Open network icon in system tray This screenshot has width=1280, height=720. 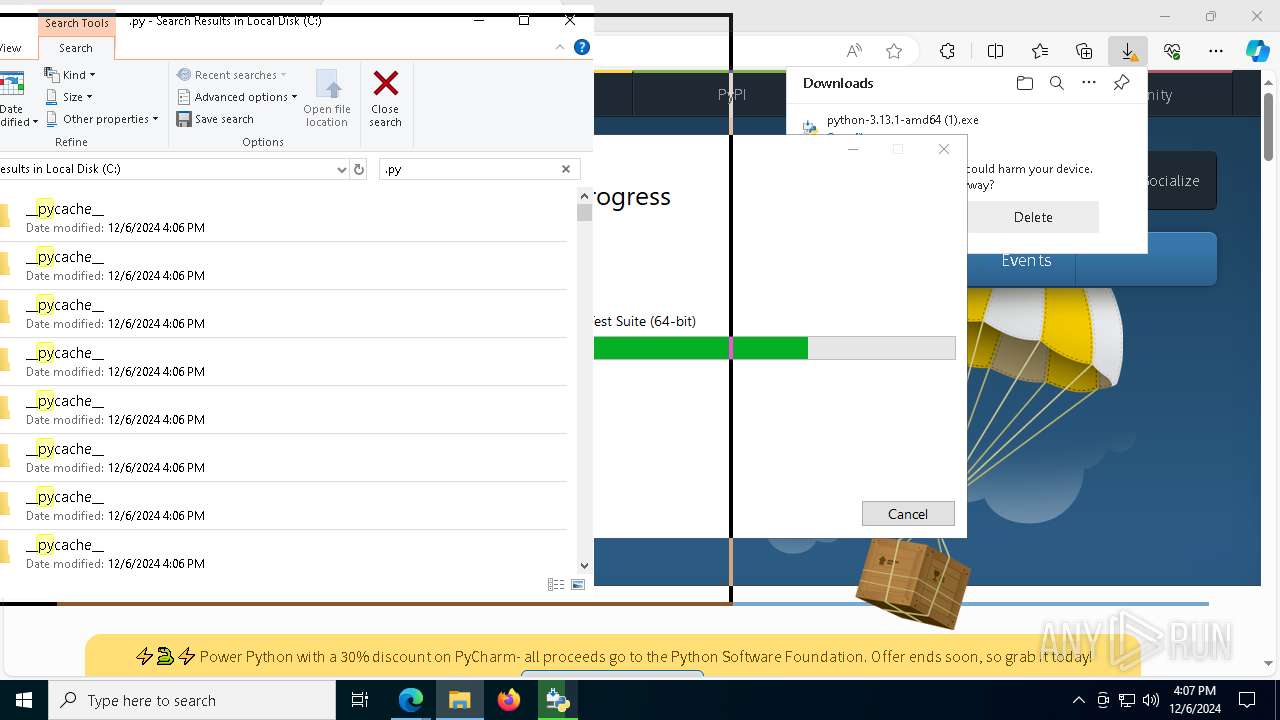point(1127,700)
